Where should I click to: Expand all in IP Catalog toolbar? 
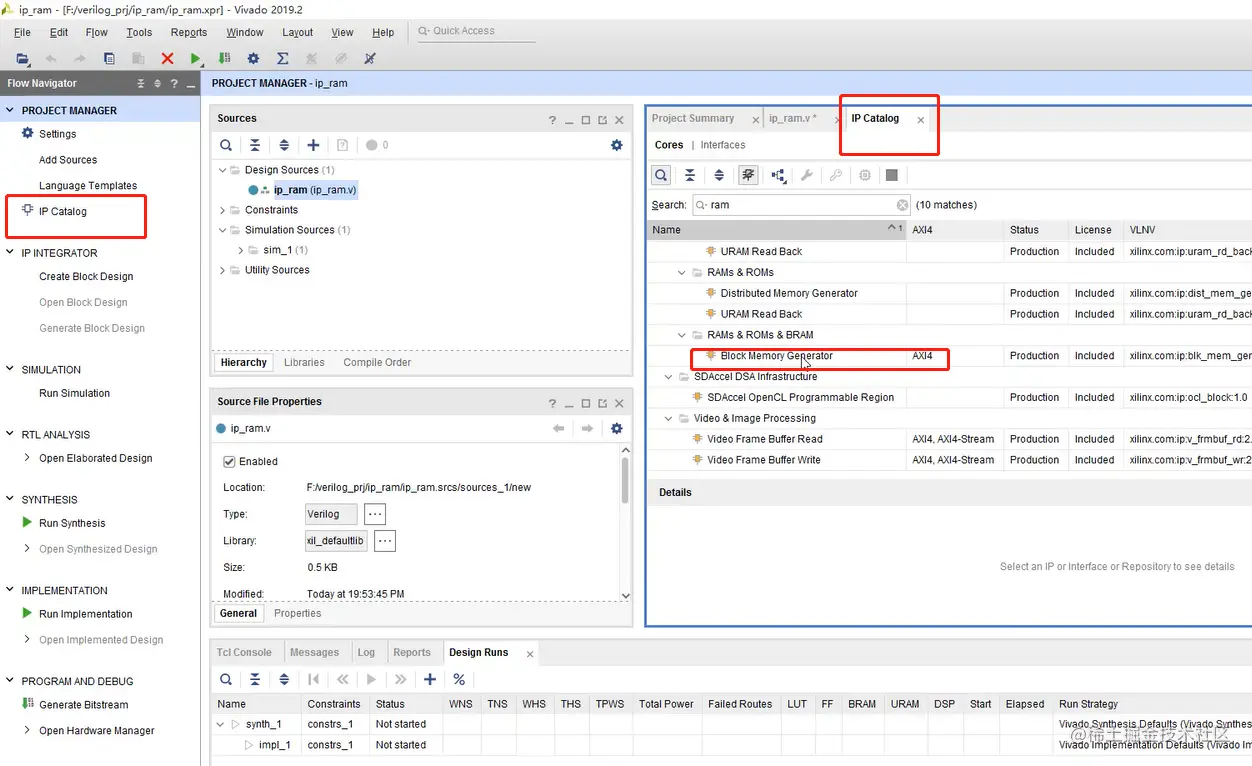(x=719, y=175)
